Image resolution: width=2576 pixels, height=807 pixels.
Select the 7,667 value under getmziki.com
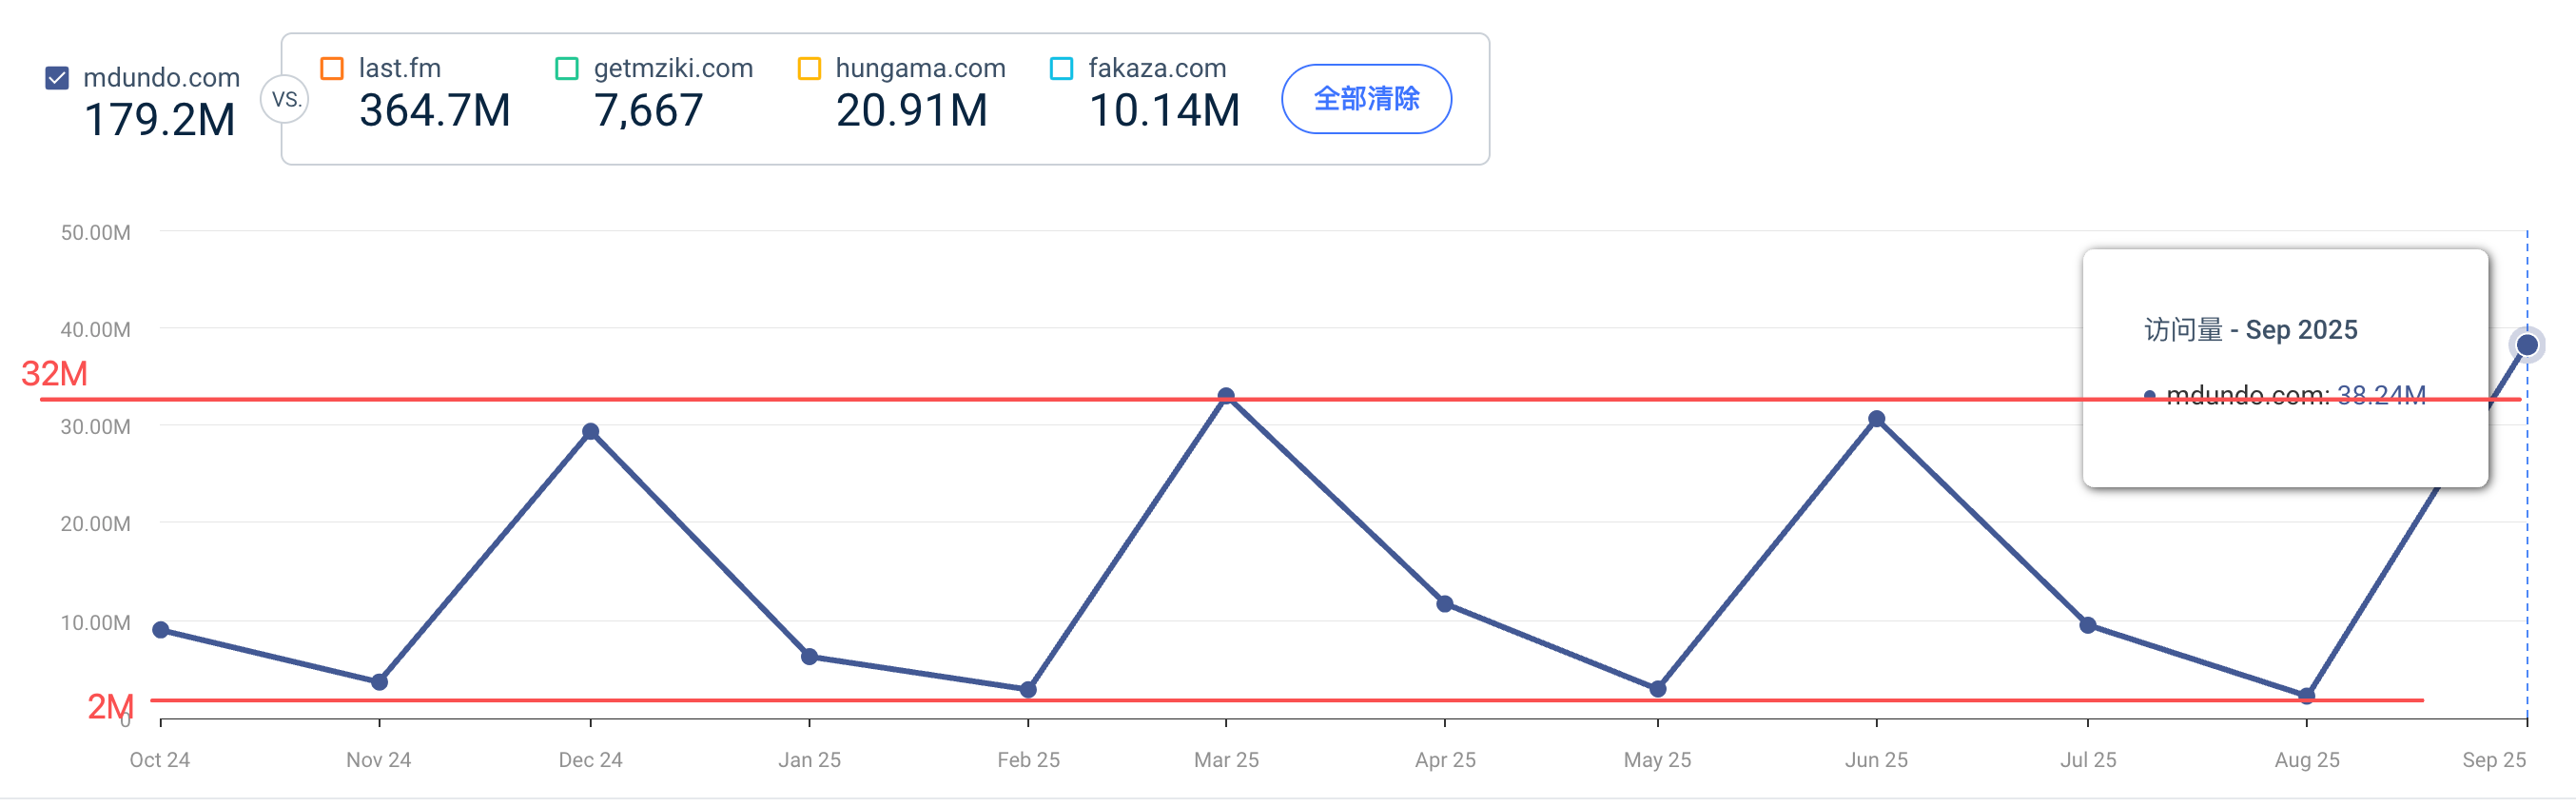pos(649,110)
